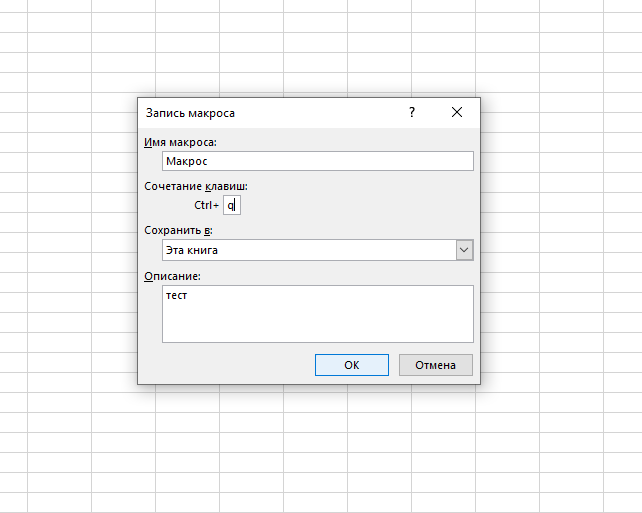Open the Сохранить в dropdown arrow
This screenshot has height=513, width=642.
pos(464,250)
